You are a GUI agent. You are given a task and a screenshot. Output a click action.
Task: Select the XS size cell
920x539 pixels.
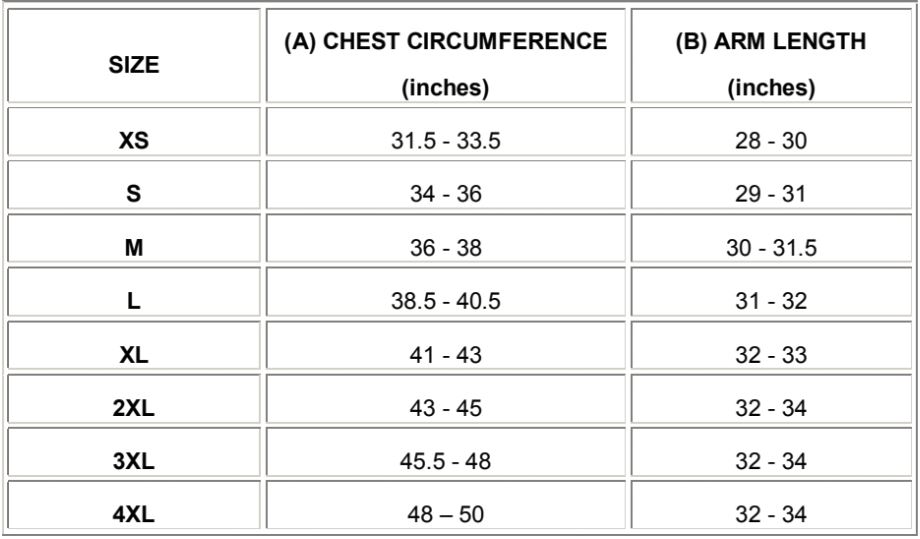tap(134, 141)
